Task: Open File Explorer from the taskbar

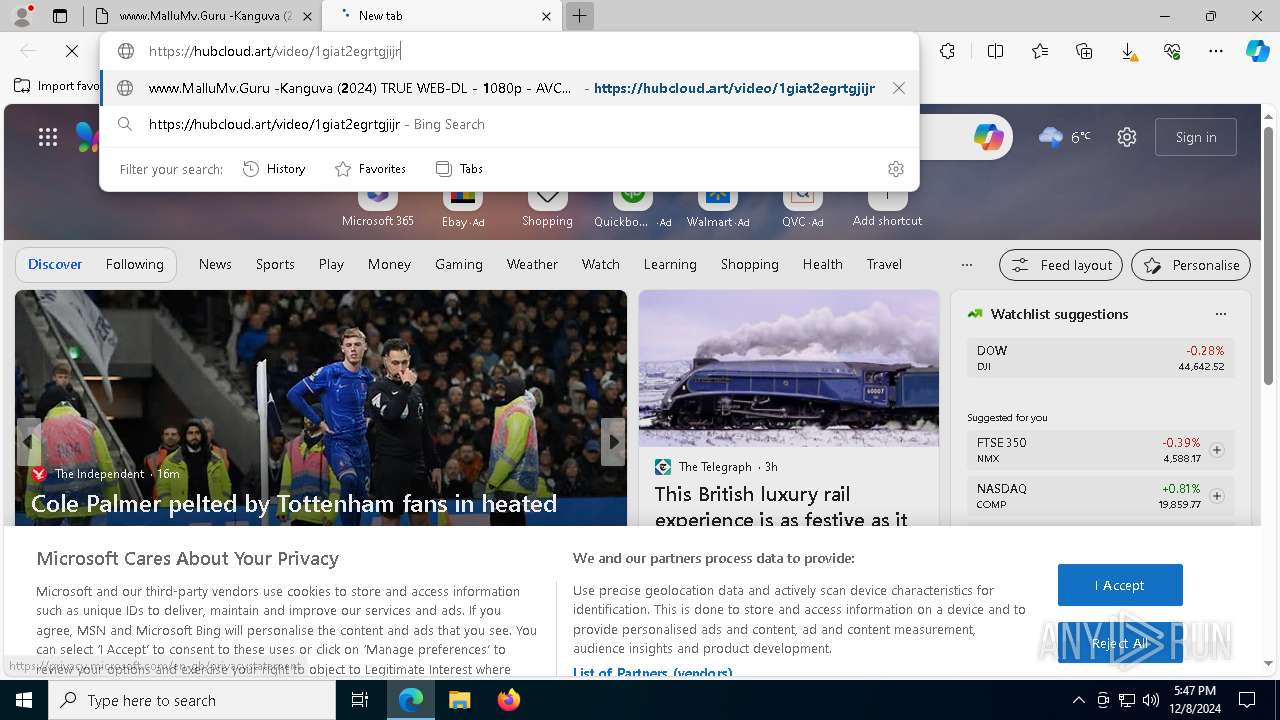Action: (459, 700)
